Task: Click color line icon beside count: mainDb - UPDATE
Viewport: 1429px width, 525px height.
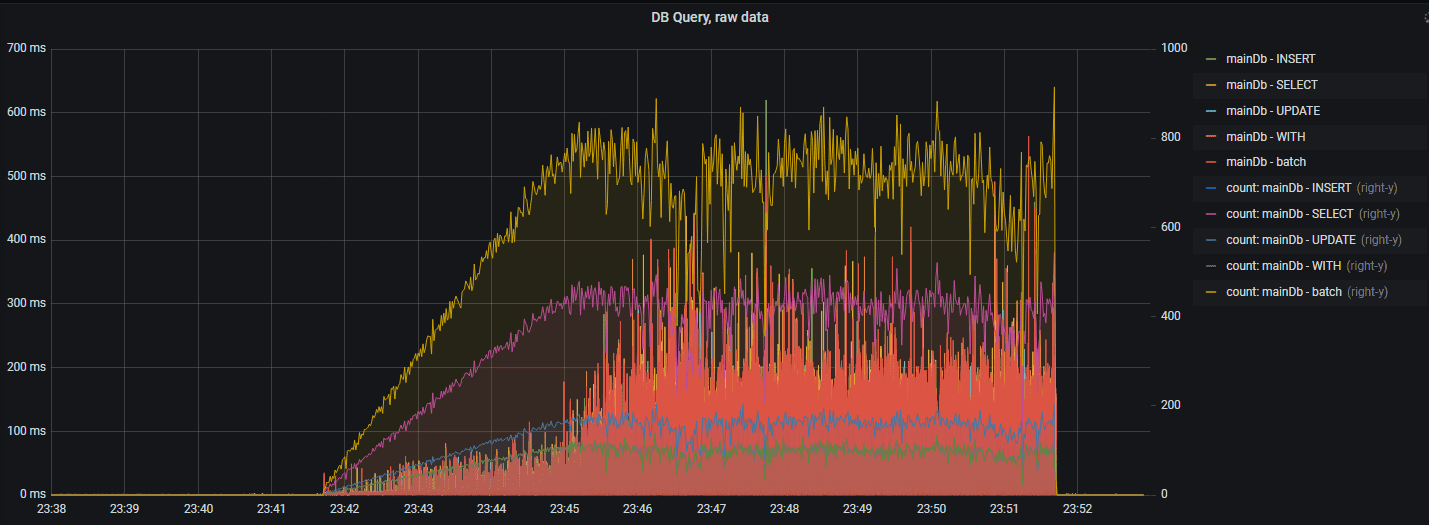Action: click(1211, 240)
